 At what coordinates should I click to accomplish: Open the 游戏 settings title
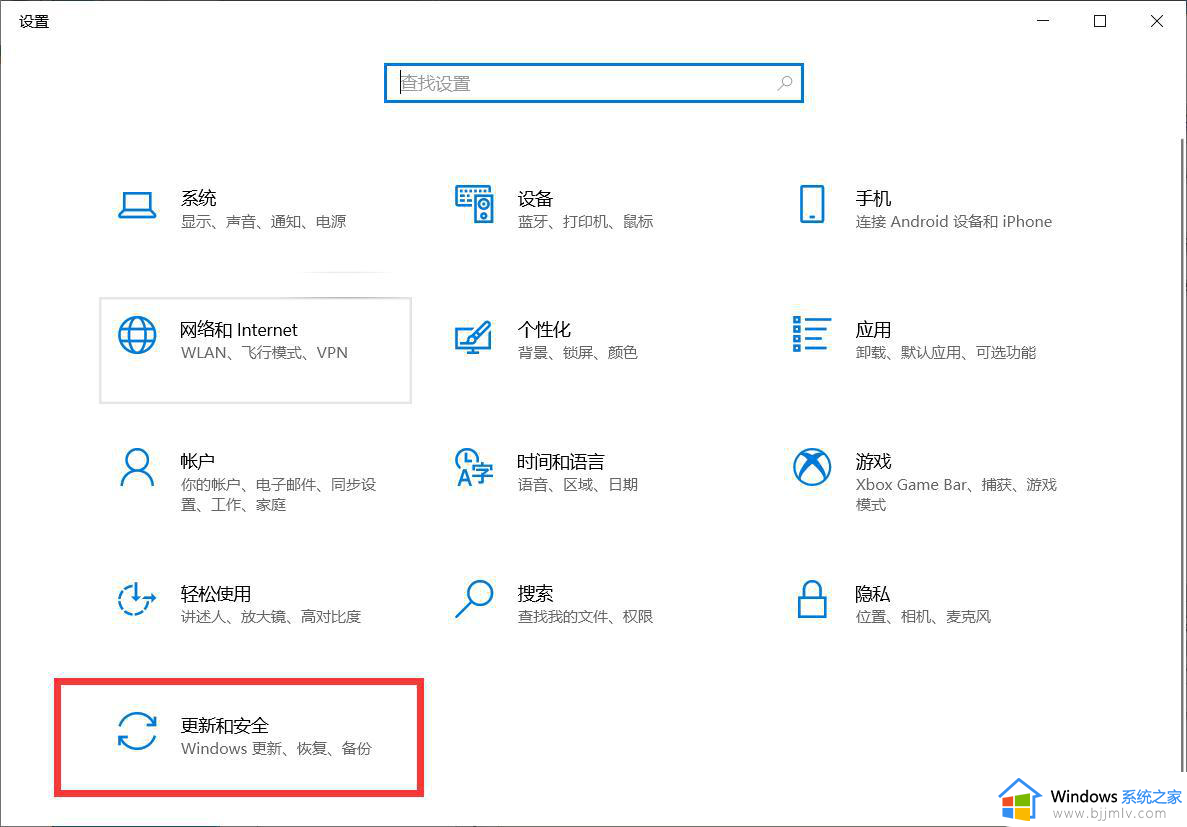(x=873, y=461)
